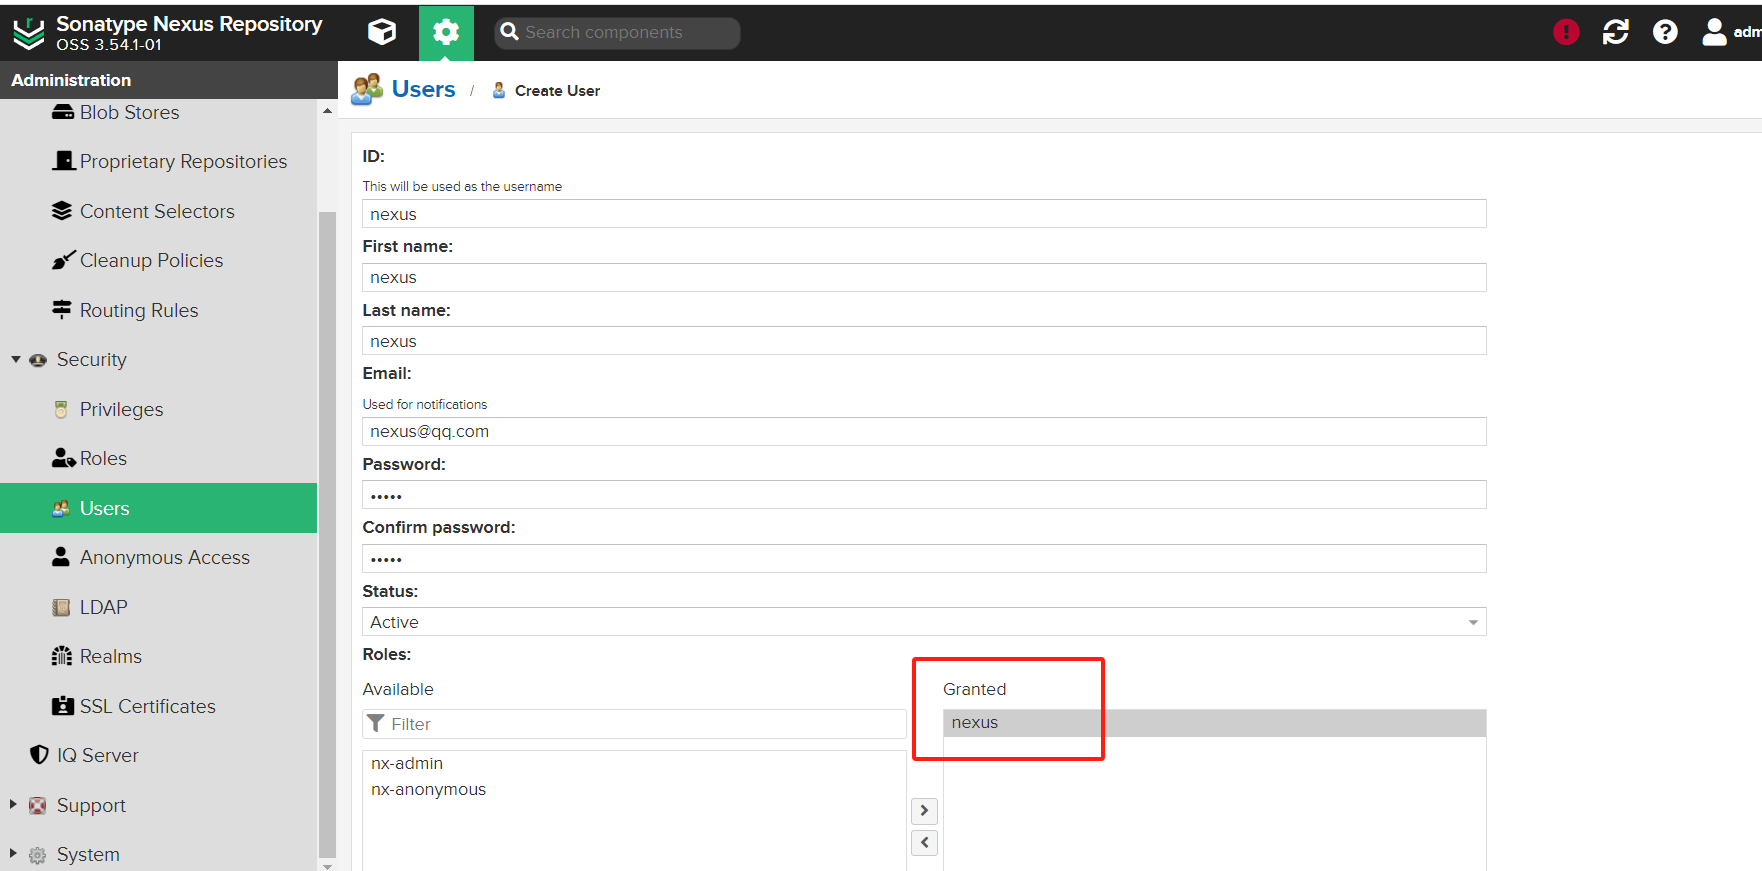Screen dimensions: 1762x871
Task: Click the Cleanup Policies broom icon
Action: tap(63, 260)
